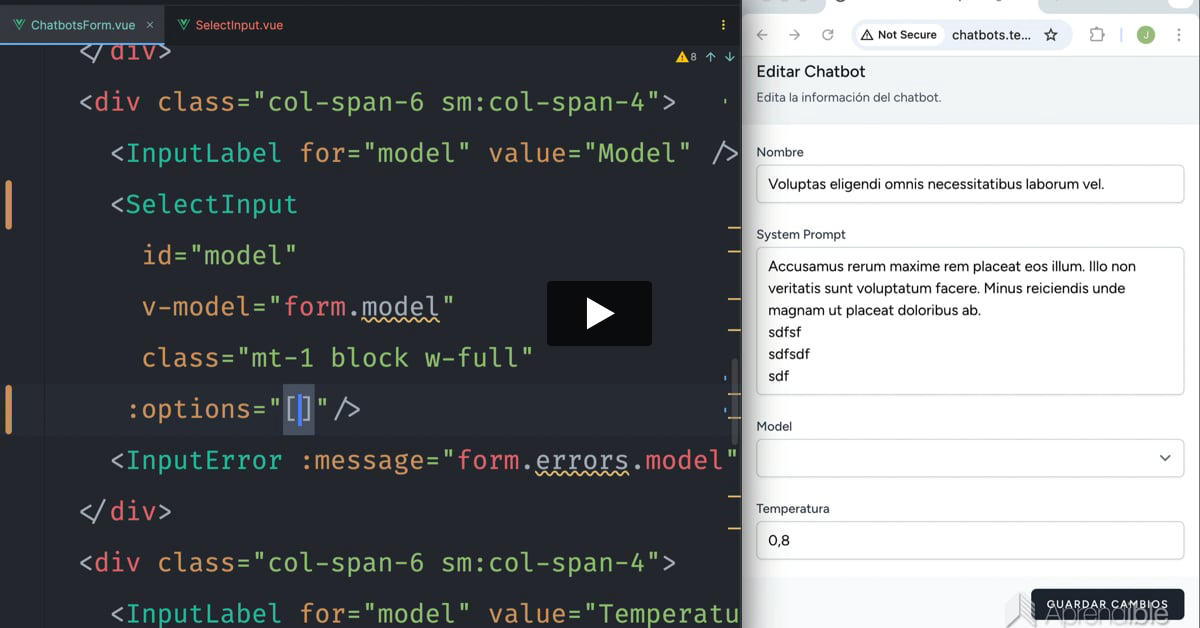Click the warnings indicator showing 8
The image size is (1200, 628).
[x=686, y=57]
